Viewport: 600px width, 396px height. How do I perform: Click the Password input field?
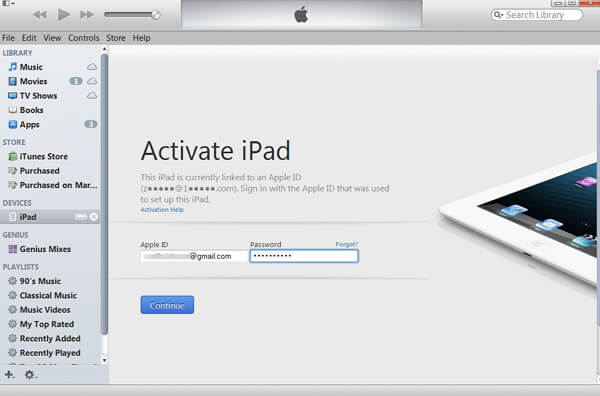pos(304,256)
